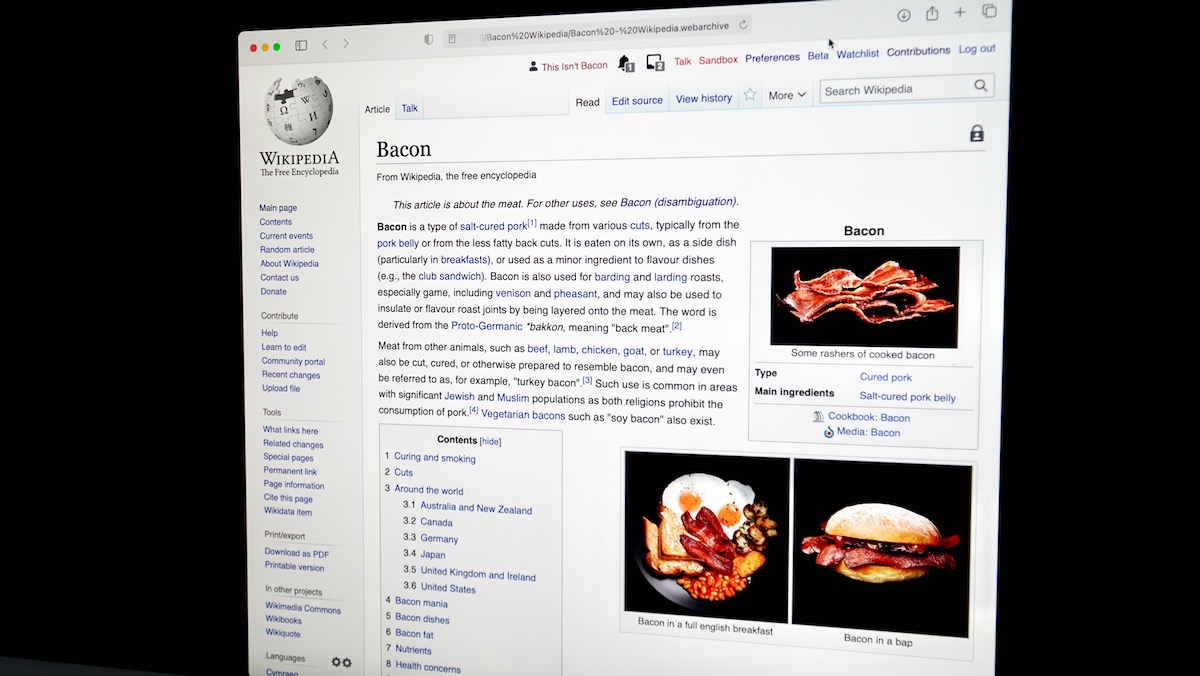Open the full English breakfast image
1200x676 pixels.
point(707,537)
